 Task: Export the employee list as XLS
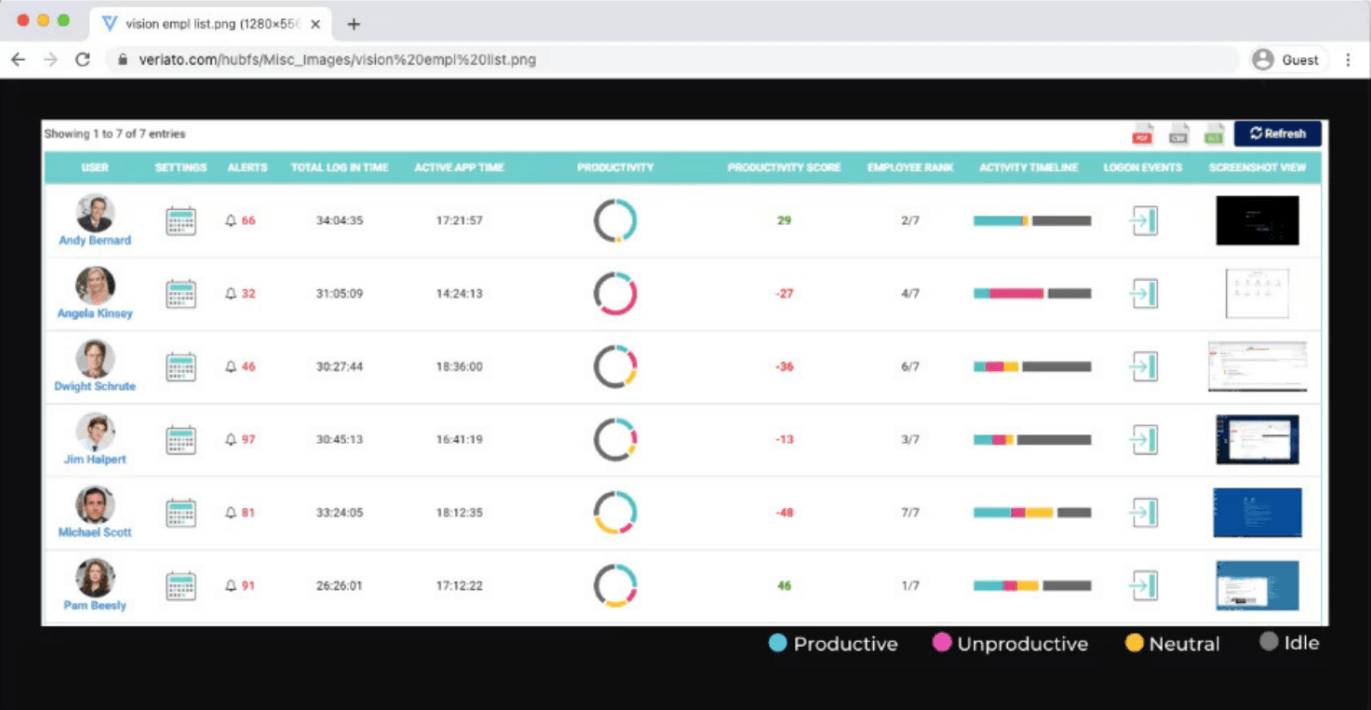pyautogui.click(x=1214, y=134)
